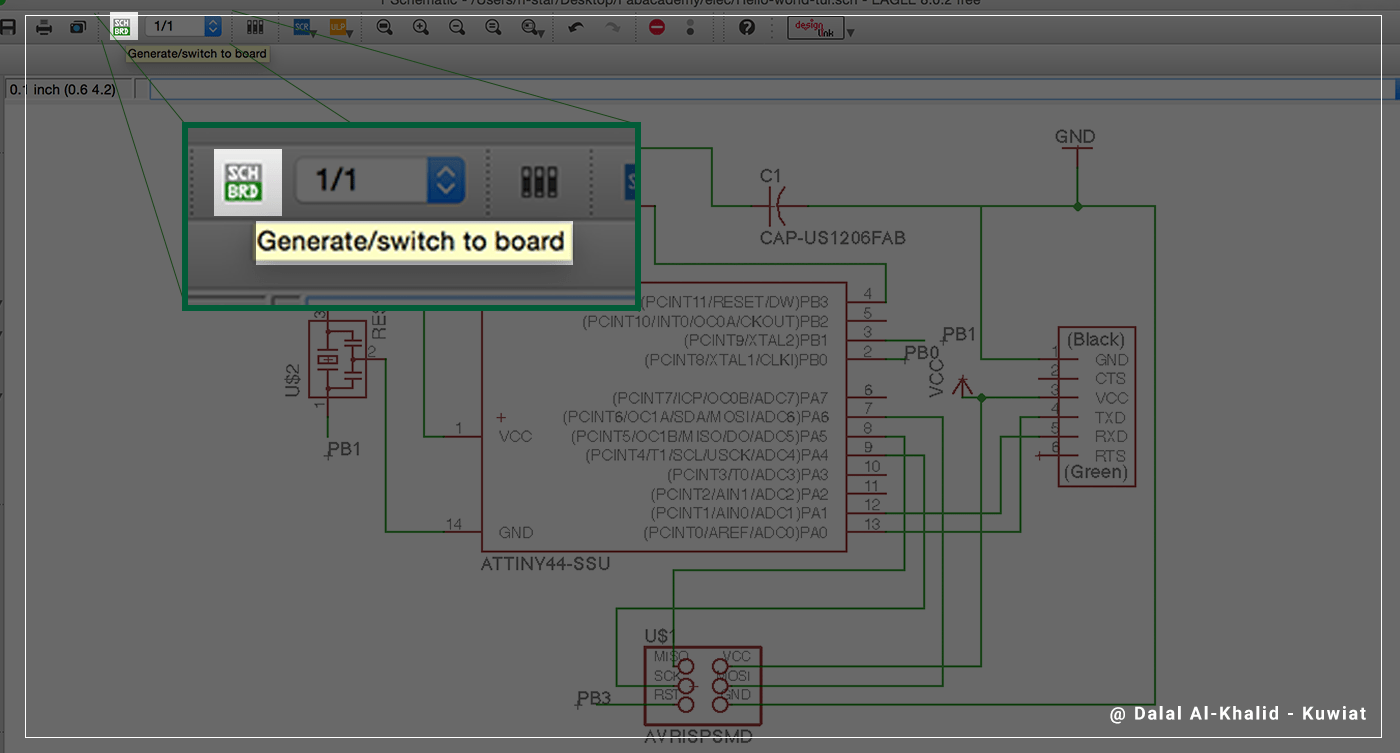Image resolution: width=1400 pixels, height=753 pixels.
Task: Click the grid display reading 0.1 inch
Action: tap(62, 90)
